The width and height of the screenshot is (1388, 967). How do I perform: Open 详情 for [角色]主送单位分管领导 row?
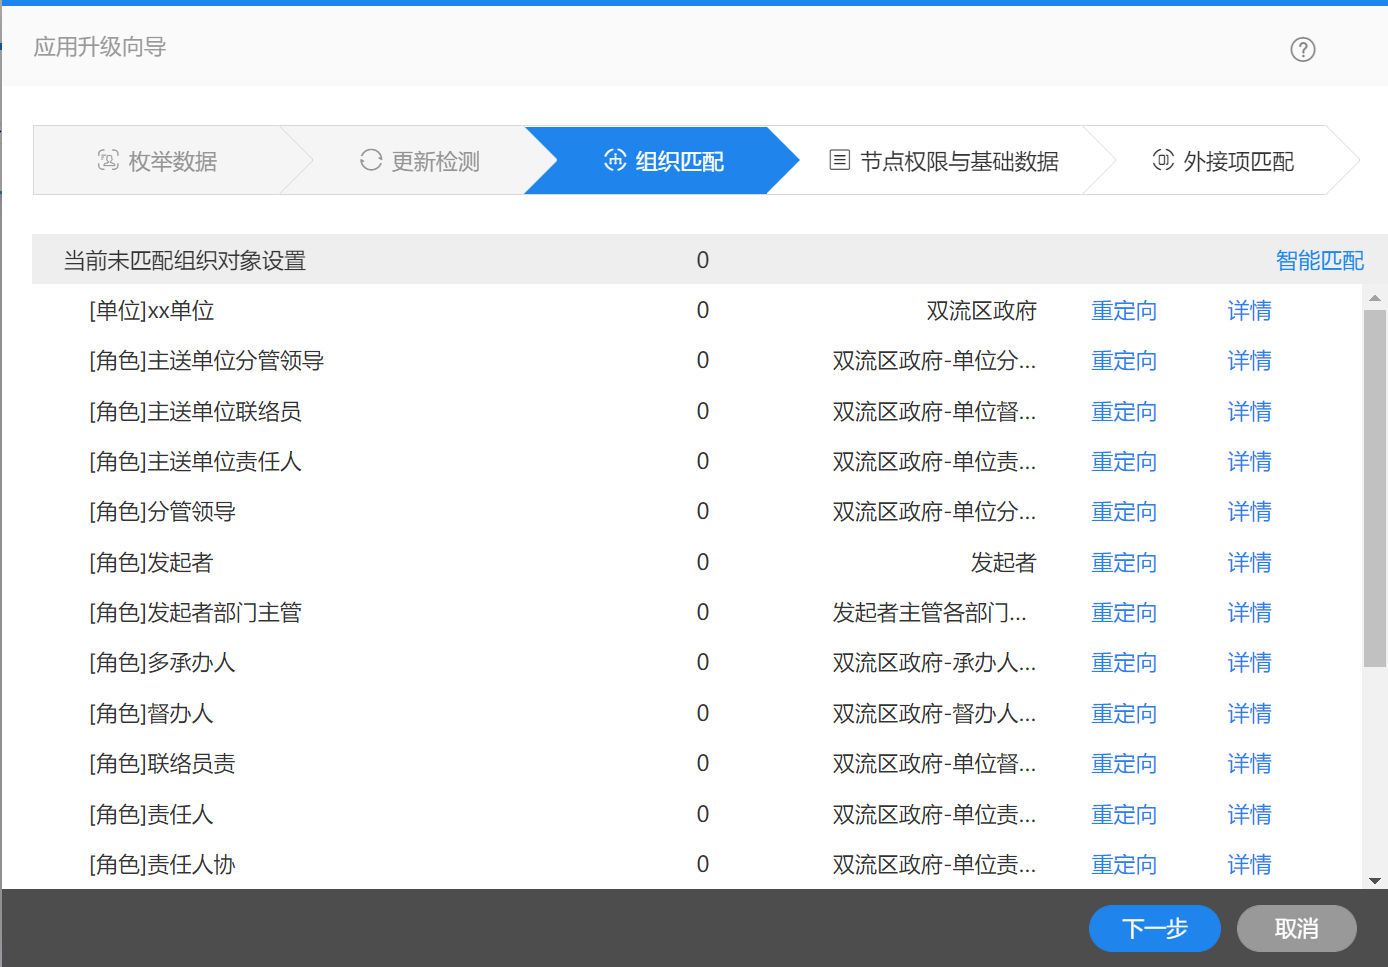tap(1249, 361)
